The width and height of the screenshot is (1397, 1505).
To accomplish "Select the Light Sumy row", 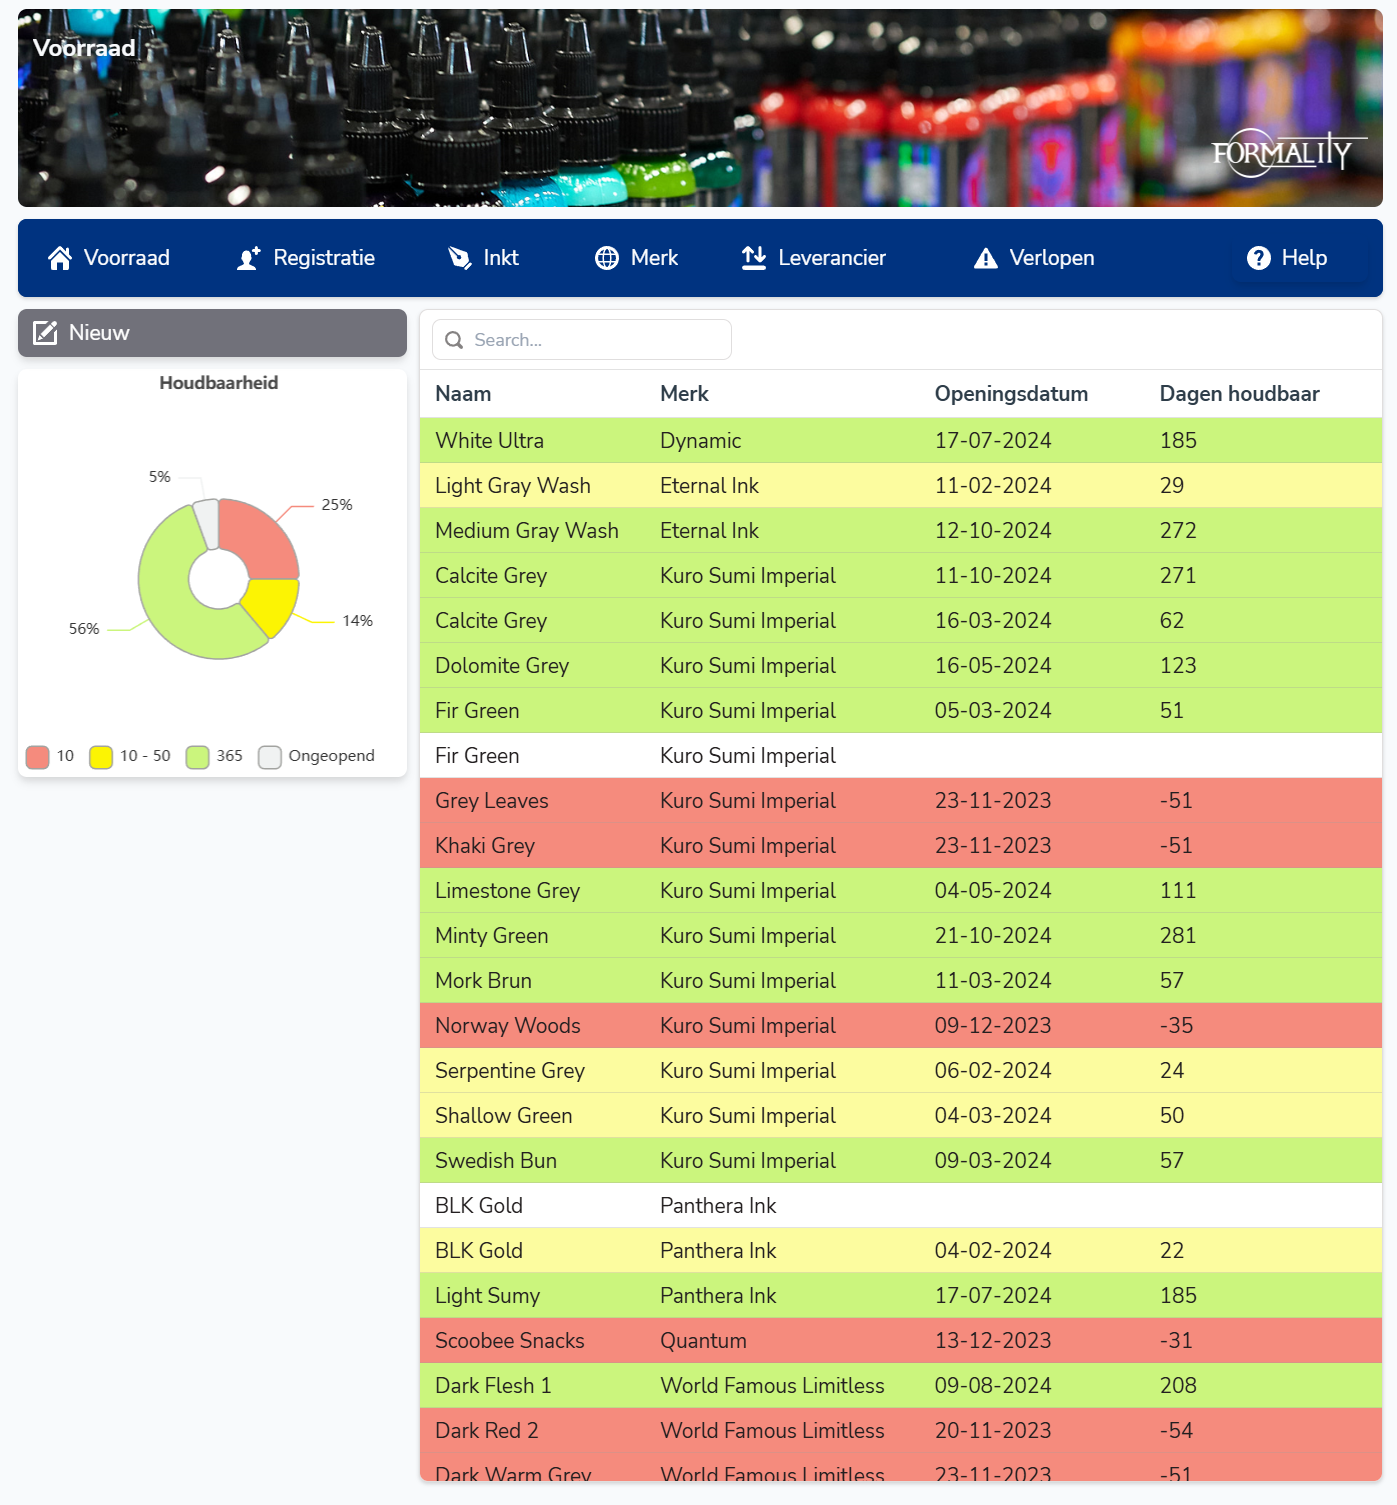I will (x=900, y=1296).
